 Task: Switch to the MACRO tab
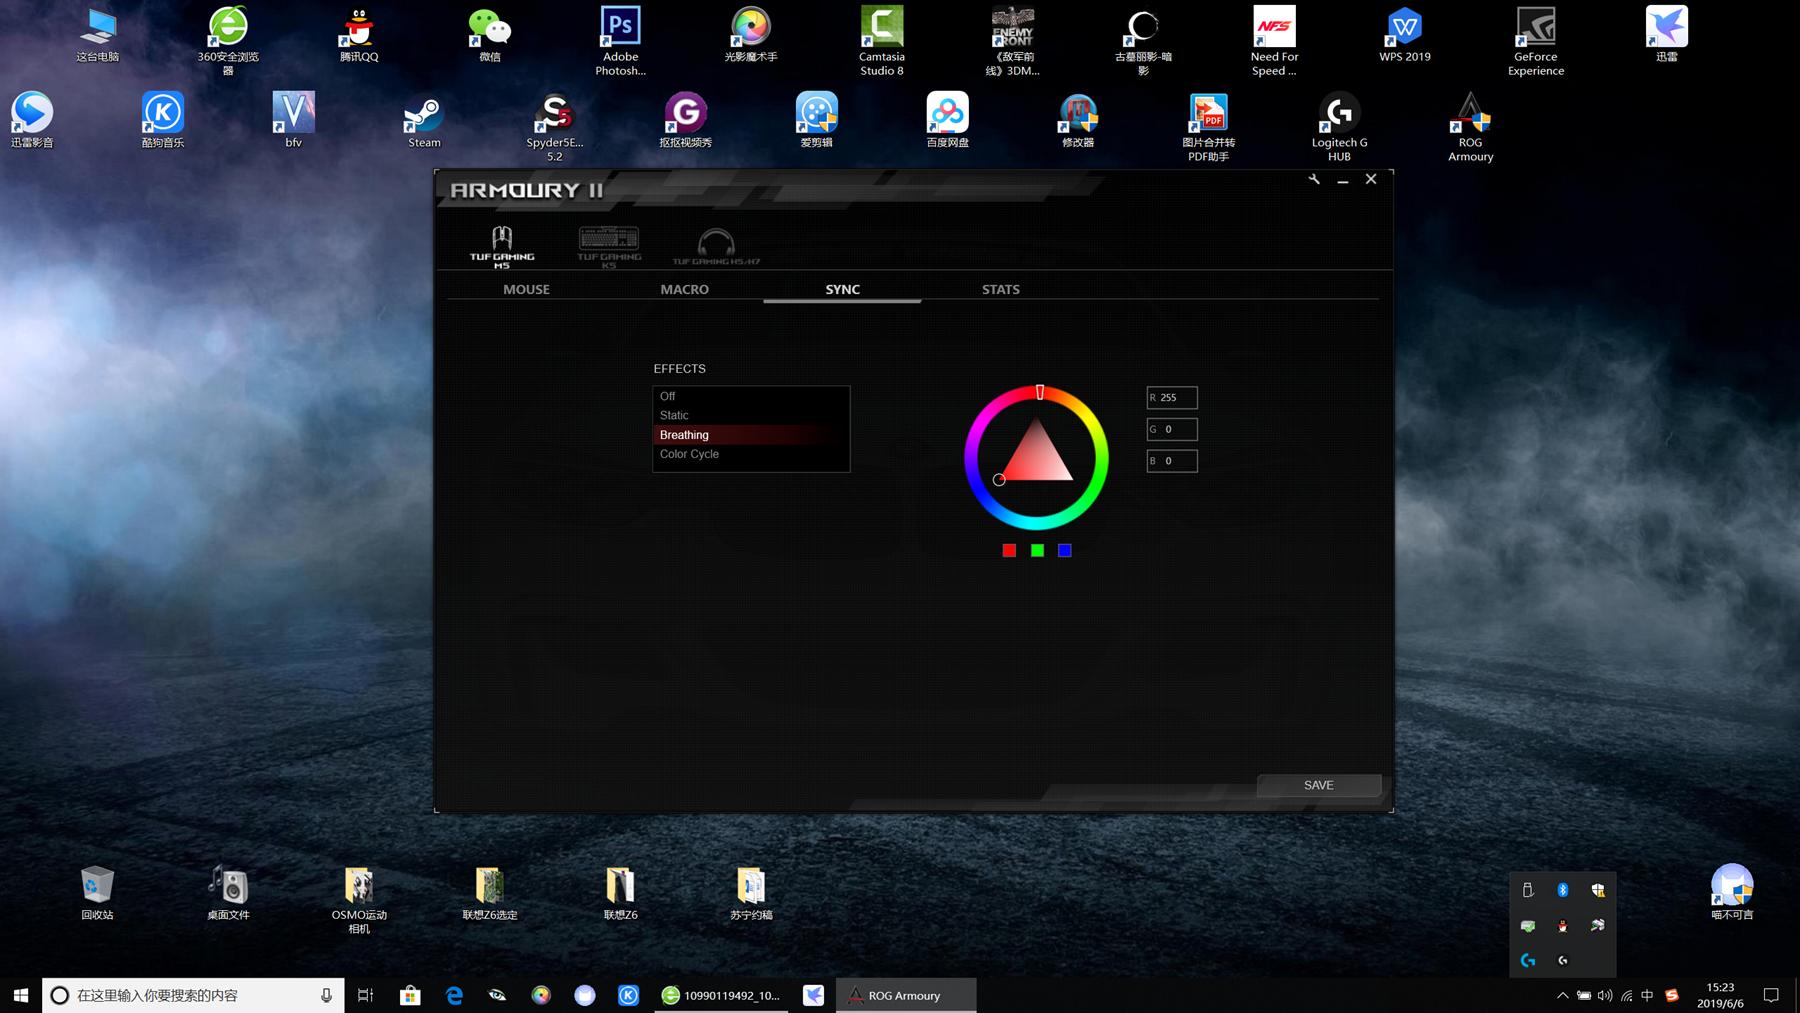point(684,289)
